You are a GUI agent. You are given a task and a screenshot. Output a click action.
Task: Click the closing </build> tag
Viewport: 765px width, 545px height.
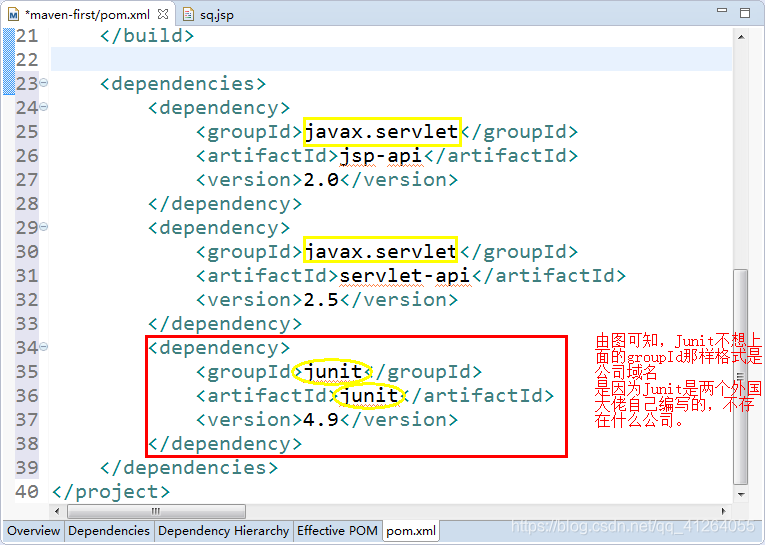click(x=147, y=36)
